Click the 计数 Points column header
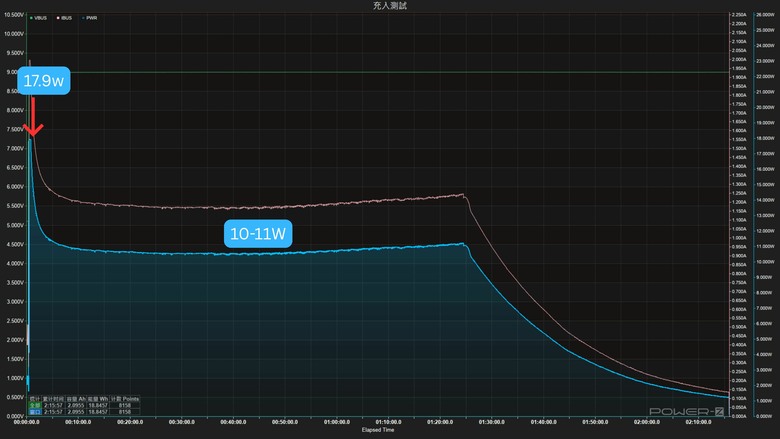The height and width of the screenshot is (439, 780). click(x=125, y=399)
